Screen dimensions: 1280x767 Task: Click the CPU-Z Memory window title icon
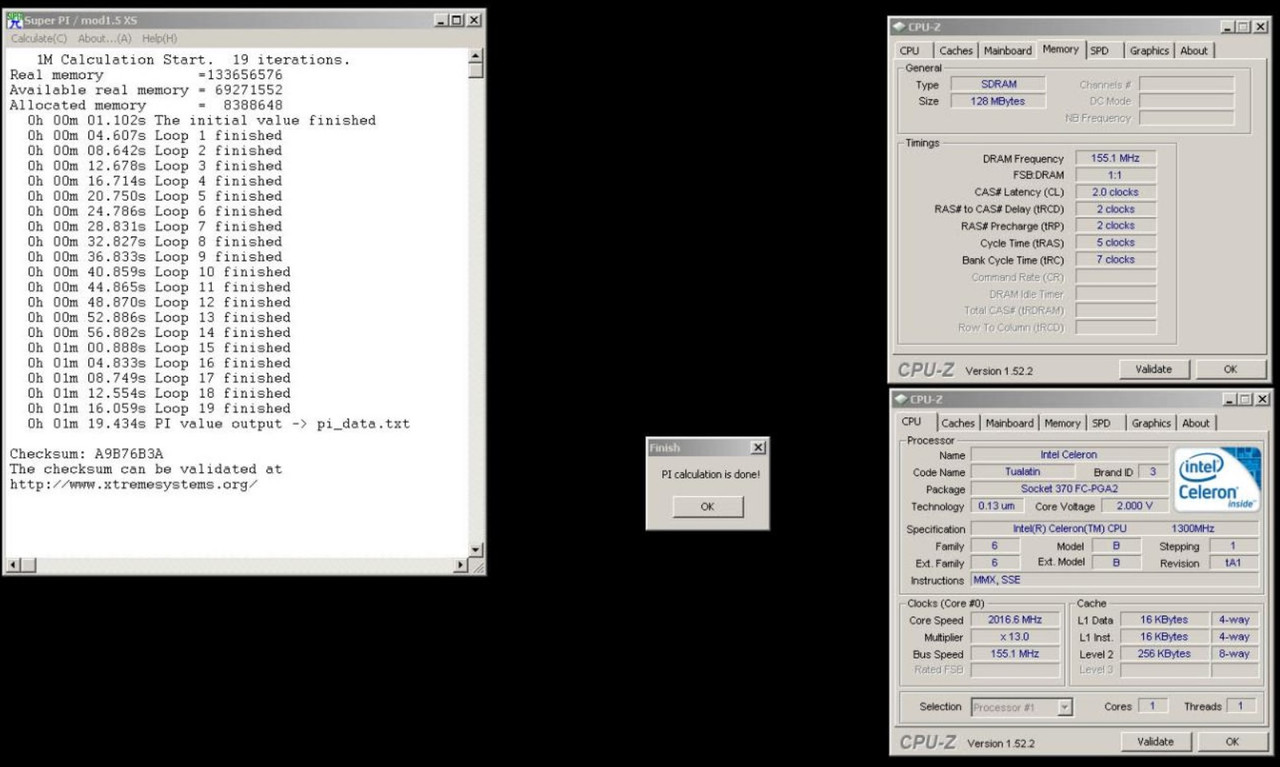click(x=899, y=27)
